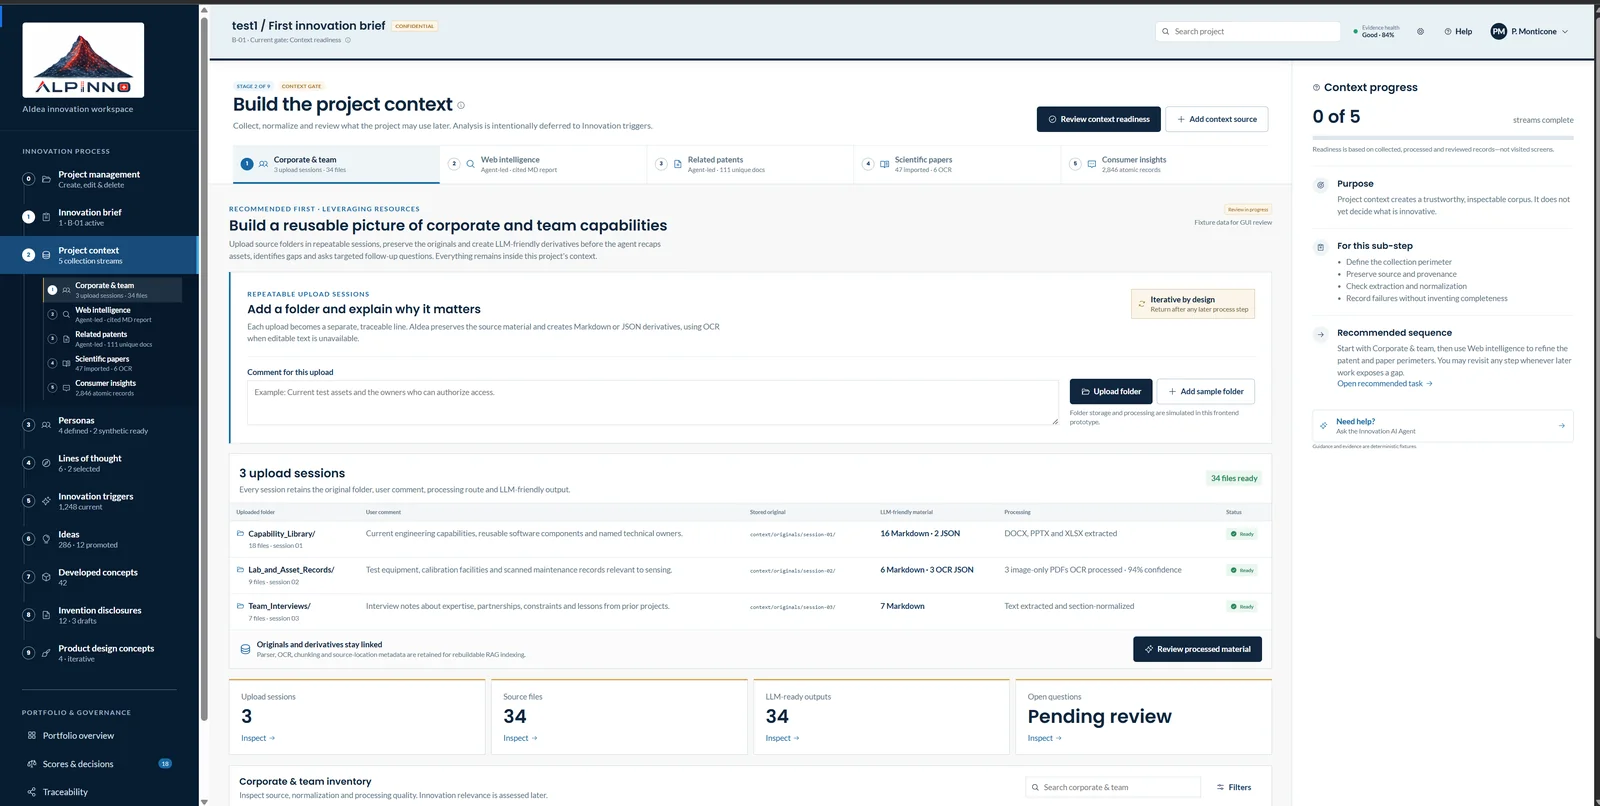Click Context progress header icon
Screen dimensions: 1600x806
tap(1316, 88)
